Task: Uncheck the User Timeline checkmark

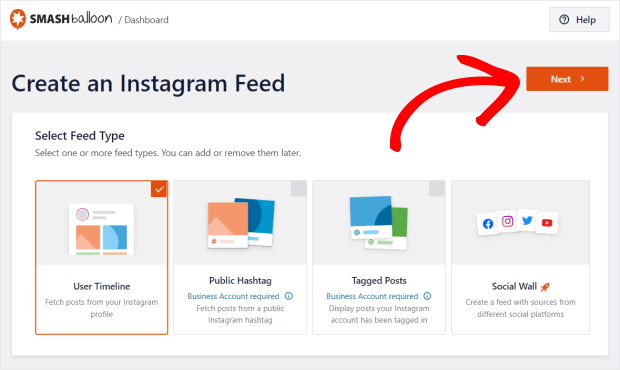Action: tap(159, 189)
